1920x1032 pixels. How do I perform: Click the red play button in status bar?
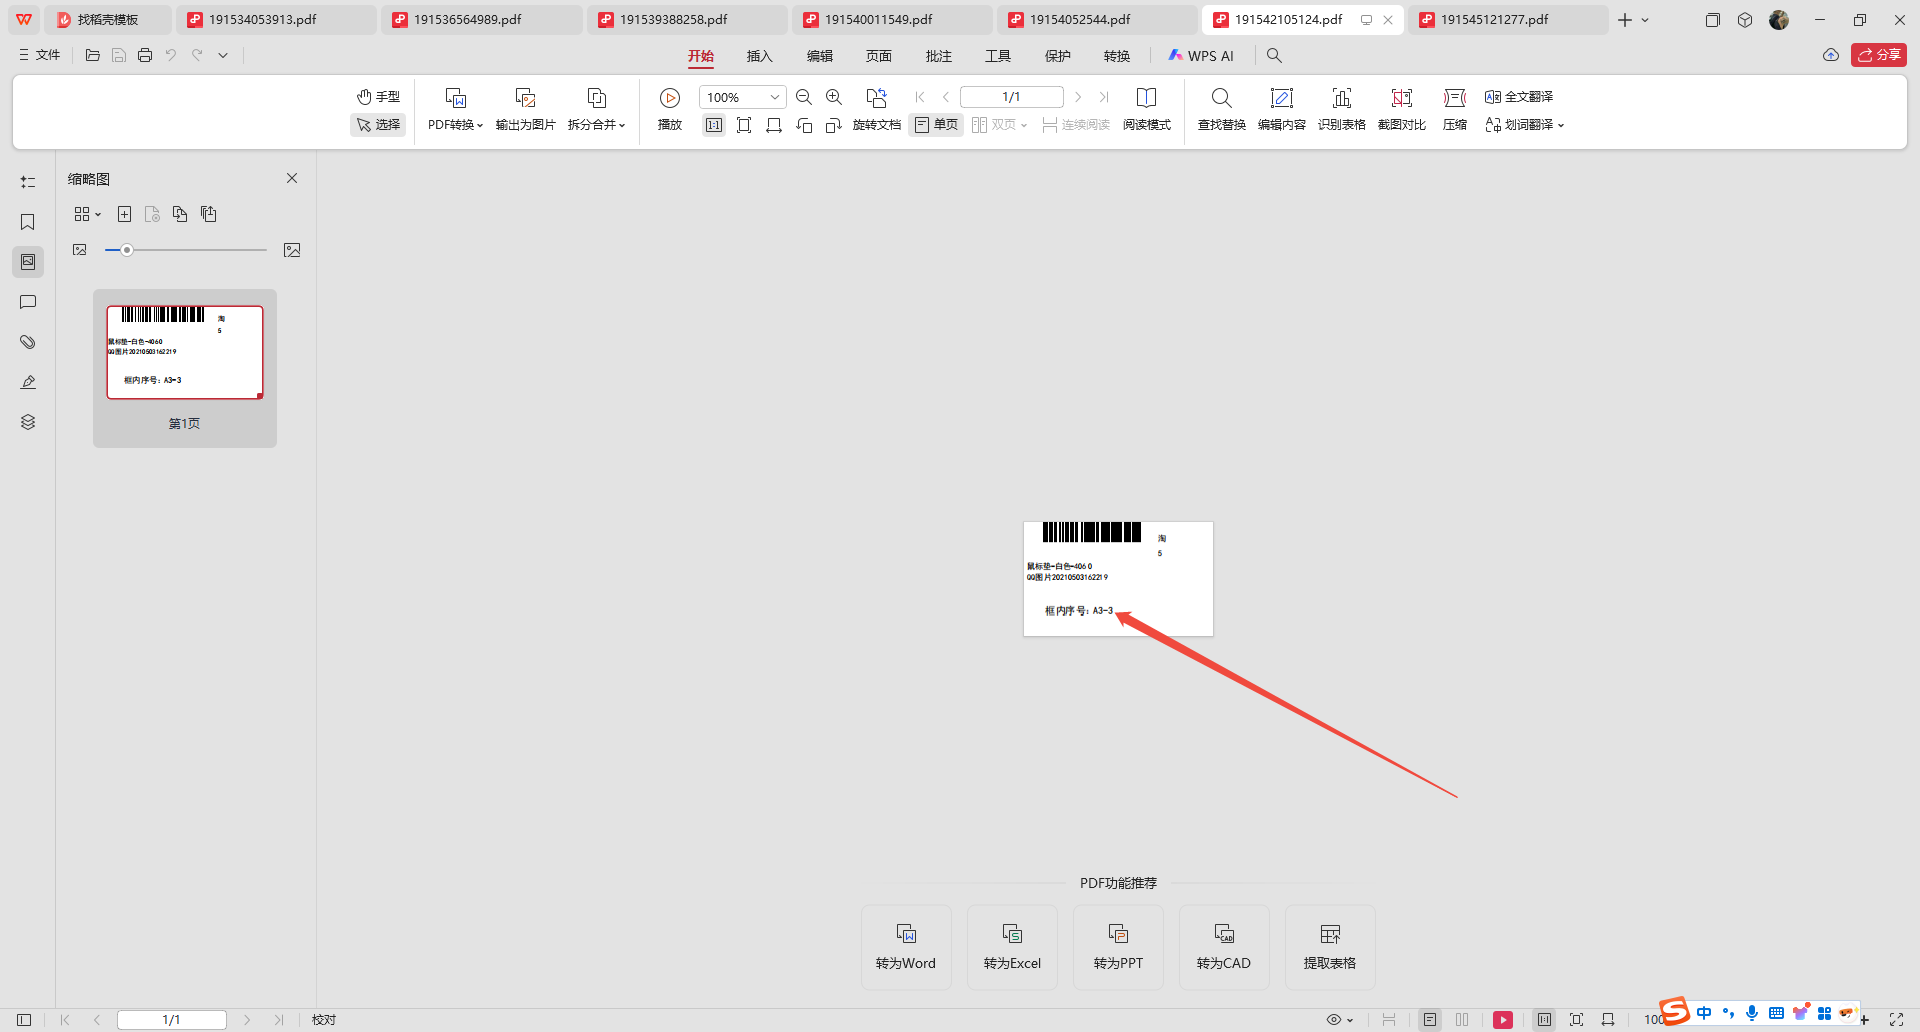click(1503, 1020)
